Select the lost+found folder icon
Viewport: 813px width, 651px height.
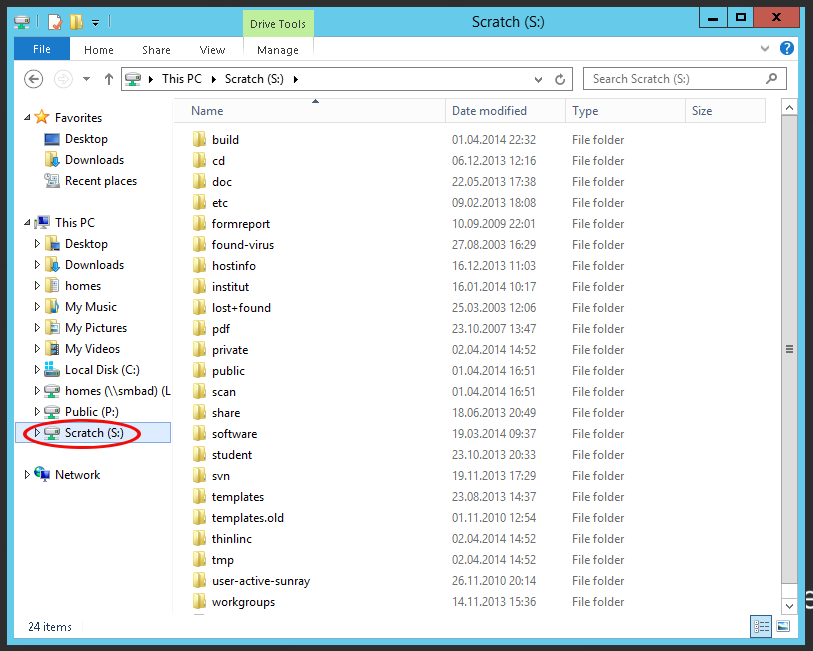[199, 307]
